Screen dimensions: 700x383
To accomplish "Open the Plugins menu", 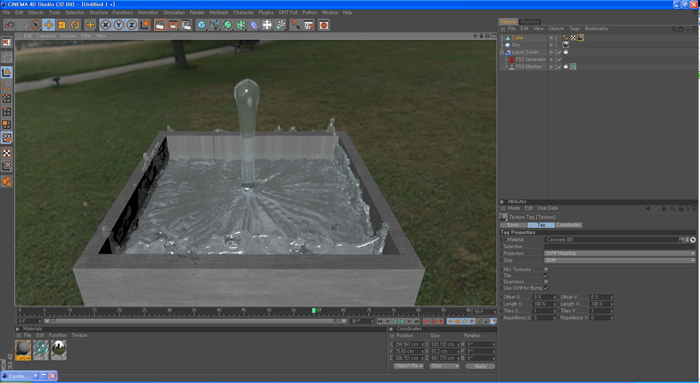I will pos(266,12).
